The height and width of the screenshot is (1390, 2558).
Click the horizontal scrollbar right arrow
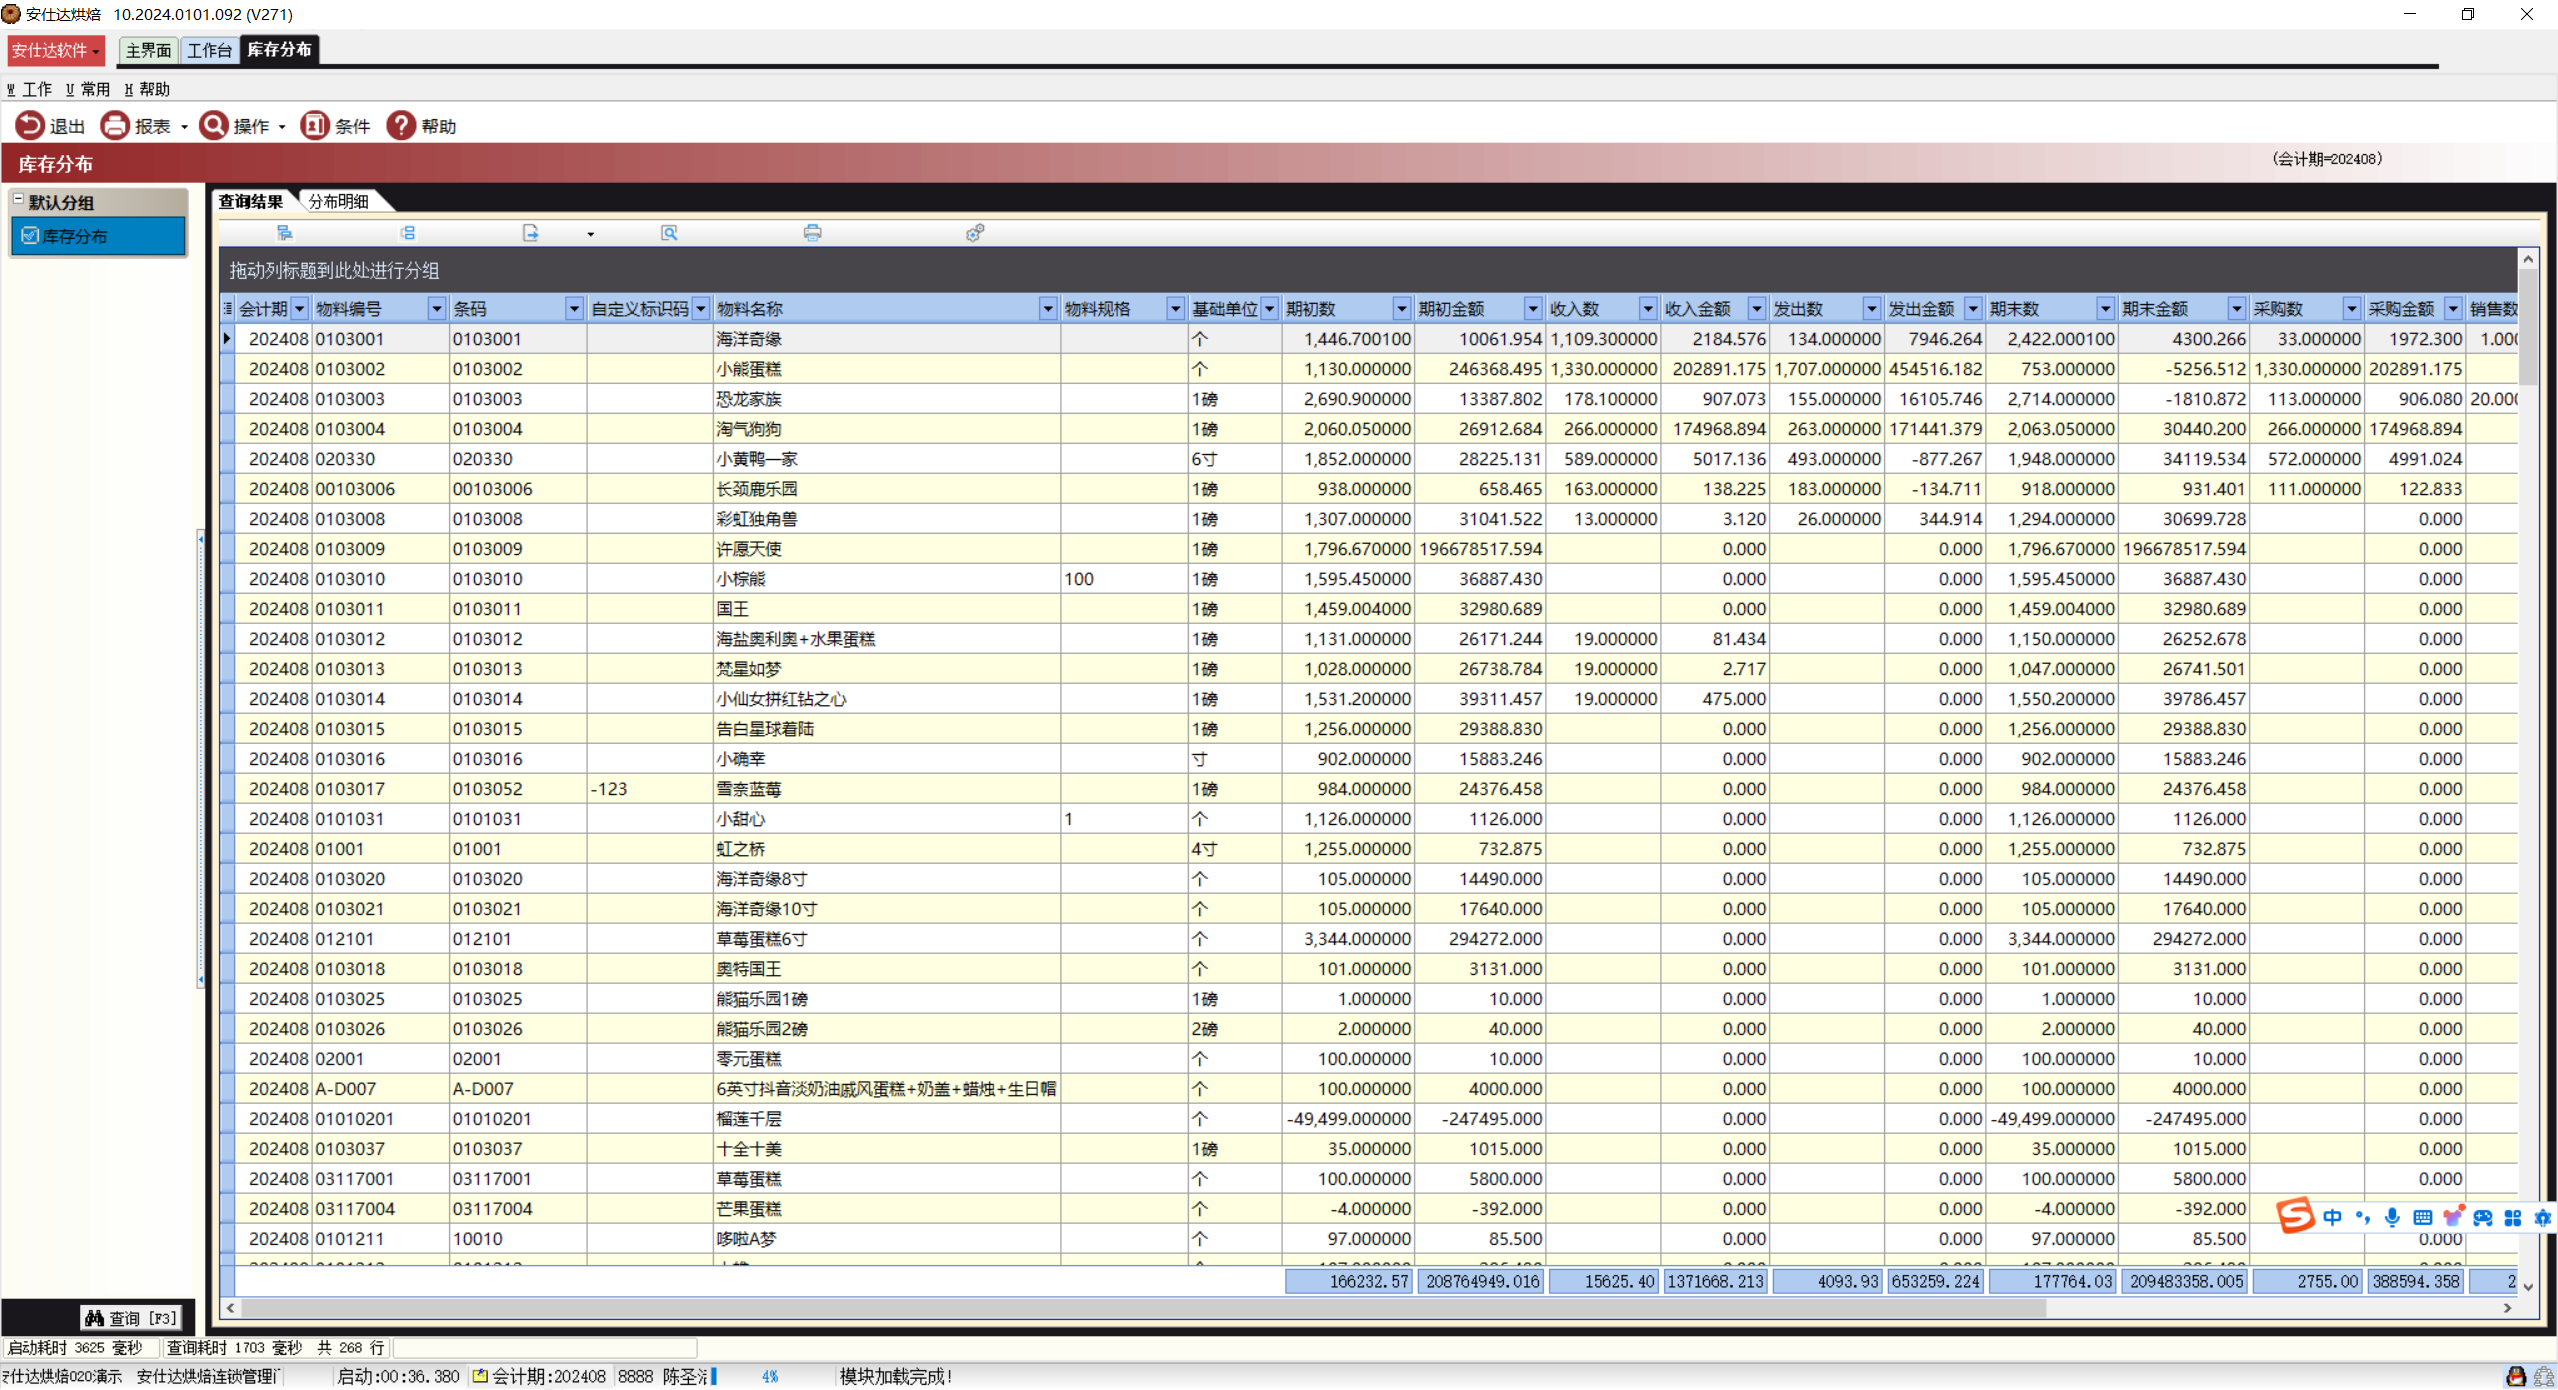coord(2507,1307)
